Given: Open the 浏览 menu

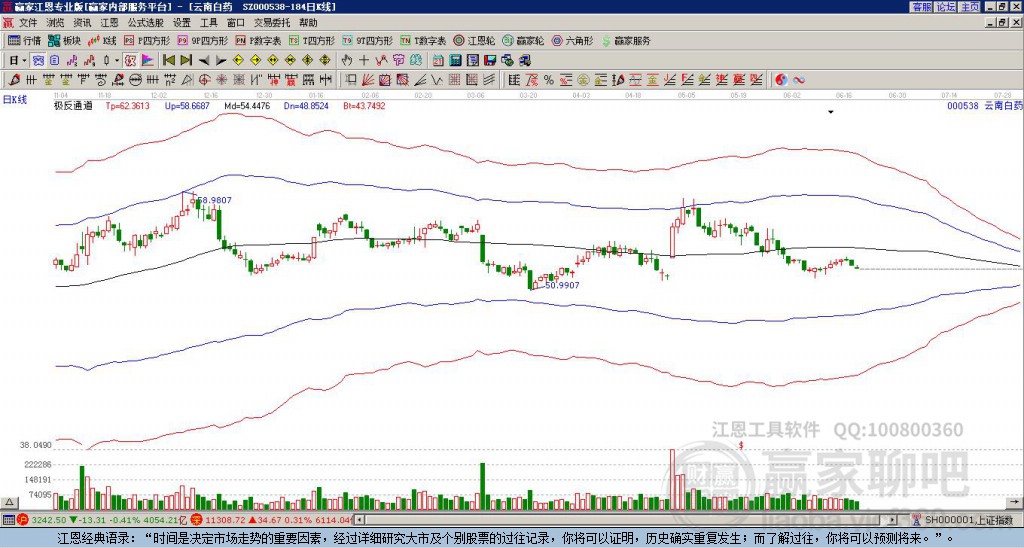Looking at the screenshot, I should point(56,23).
